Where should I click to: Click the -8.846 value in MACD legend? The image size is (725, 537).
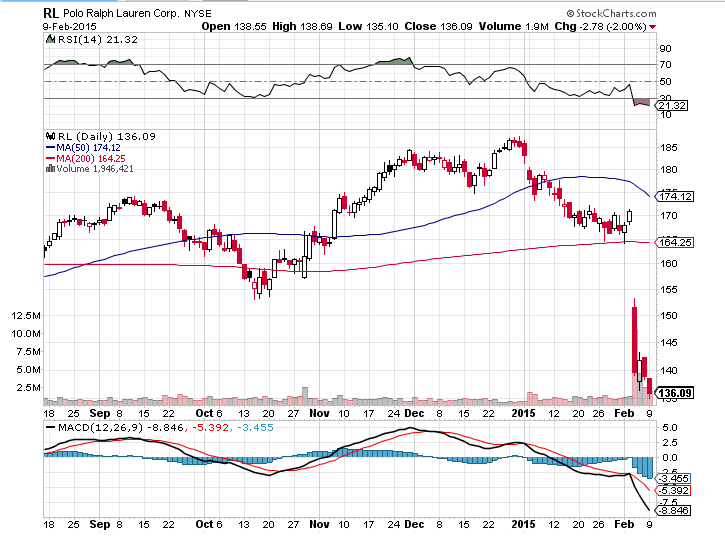(x=166, y=427)
